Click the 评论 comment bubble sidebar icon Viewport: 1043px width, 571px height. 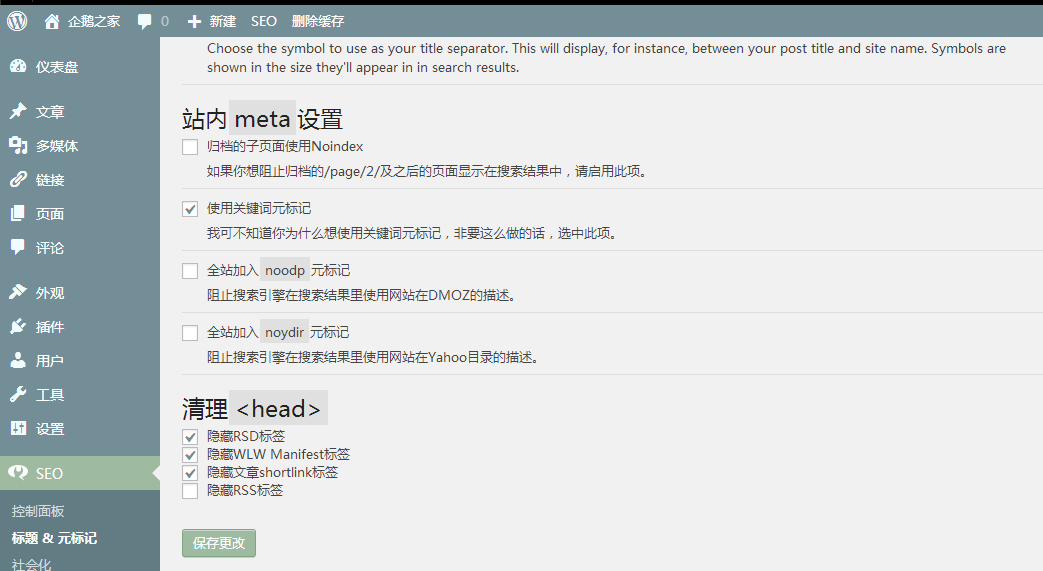pos(18,247)
